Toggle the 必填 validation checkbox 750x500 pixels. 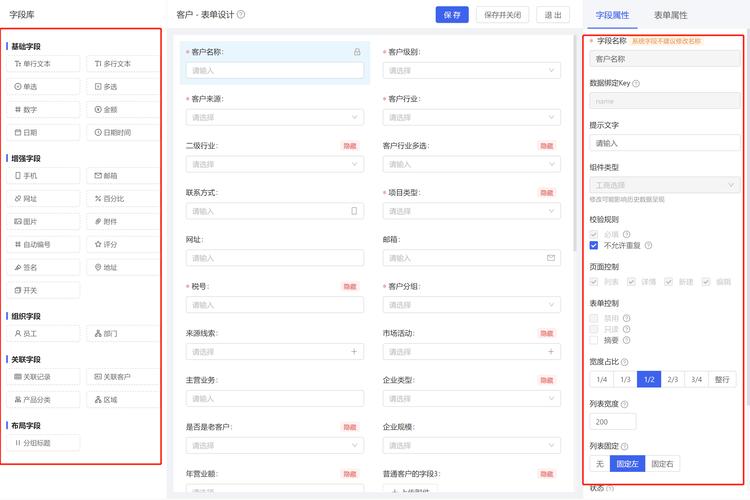[x=594, y=234]
